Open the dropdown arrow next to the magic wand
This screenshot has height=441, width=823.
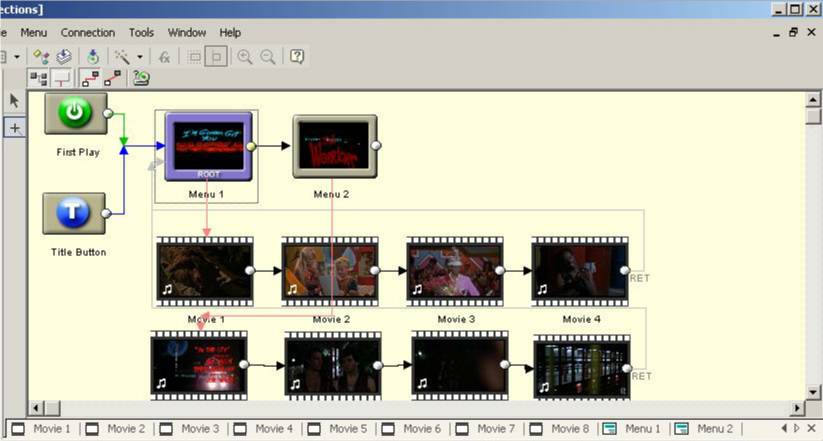[140, 57]
